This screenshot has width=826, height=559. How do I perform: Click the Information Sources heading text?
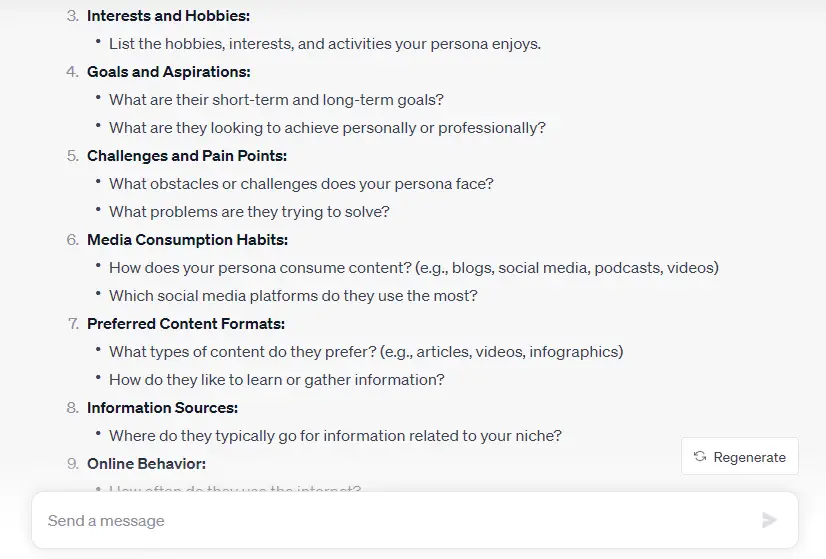point(162,408)
